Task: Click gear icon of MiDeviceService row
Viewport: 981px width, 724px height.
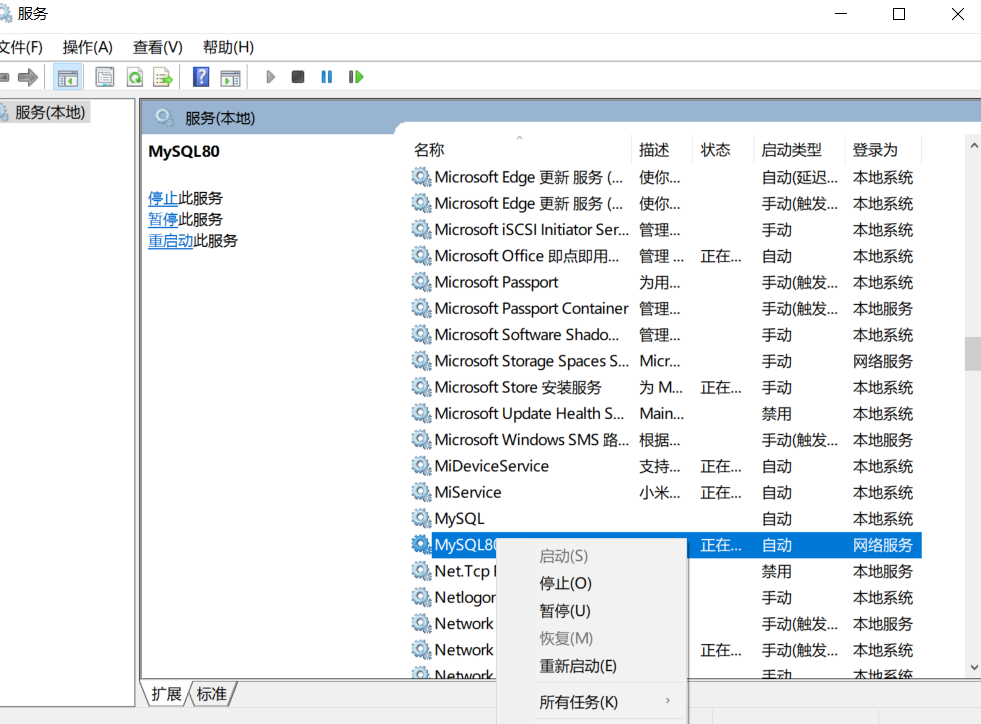Action: 421,466
